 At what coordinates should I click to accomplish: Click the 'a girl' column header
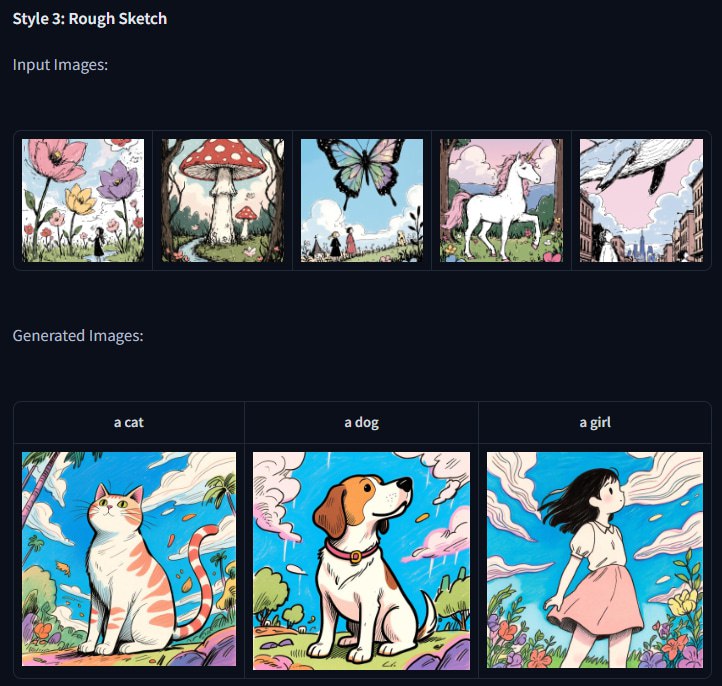[x=595, y=422]
